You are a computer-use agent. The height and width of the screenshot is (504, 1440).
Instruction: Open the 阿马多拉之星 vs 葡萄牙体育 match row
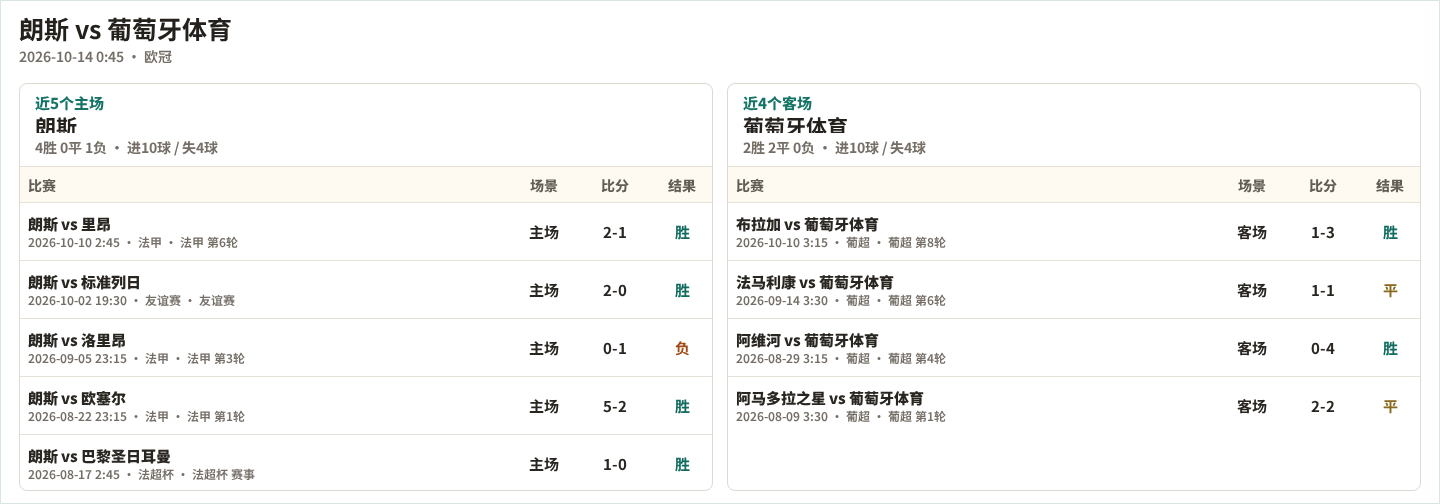coord(1074,406)
